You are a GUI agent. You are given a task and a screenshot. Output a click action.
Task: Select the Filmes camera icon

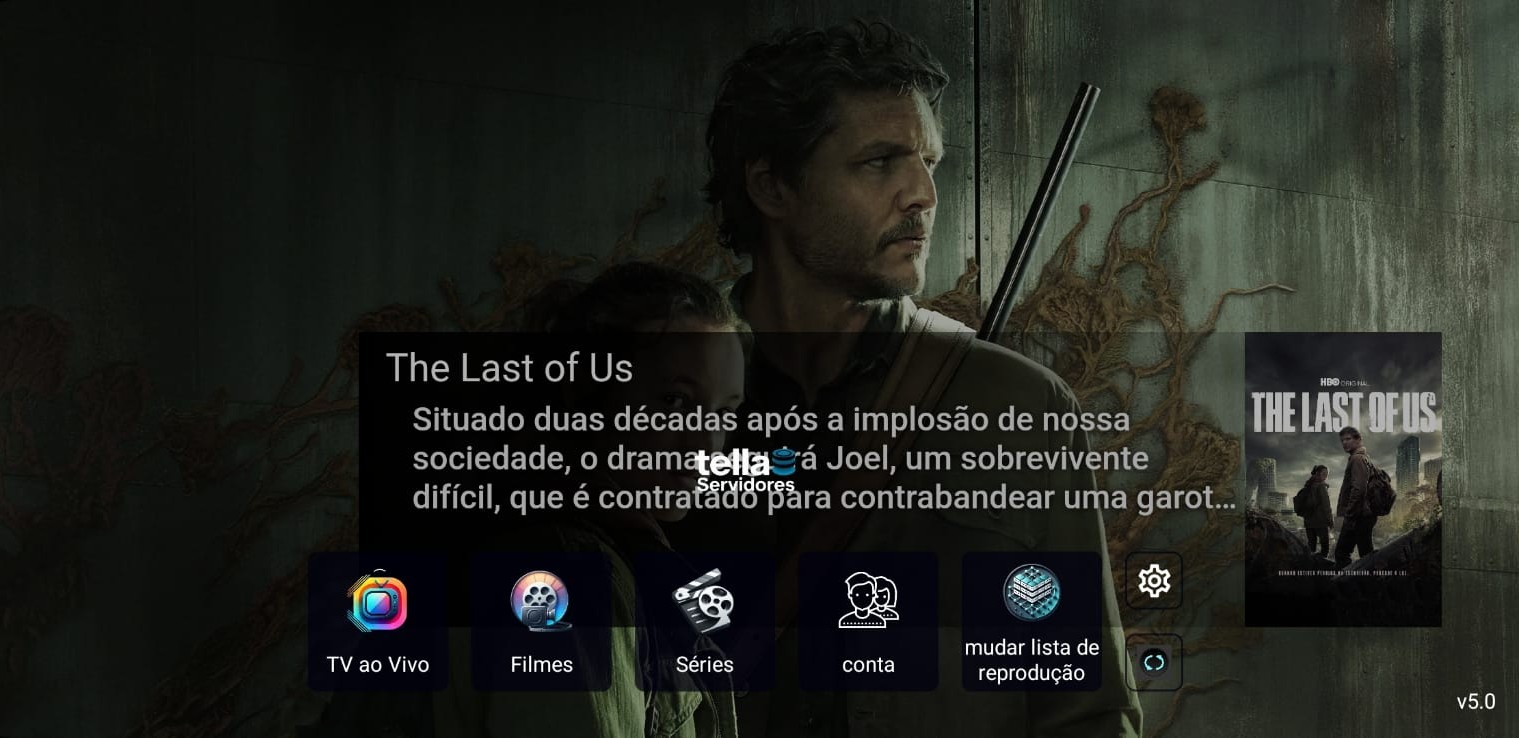(x=540, y=601)
